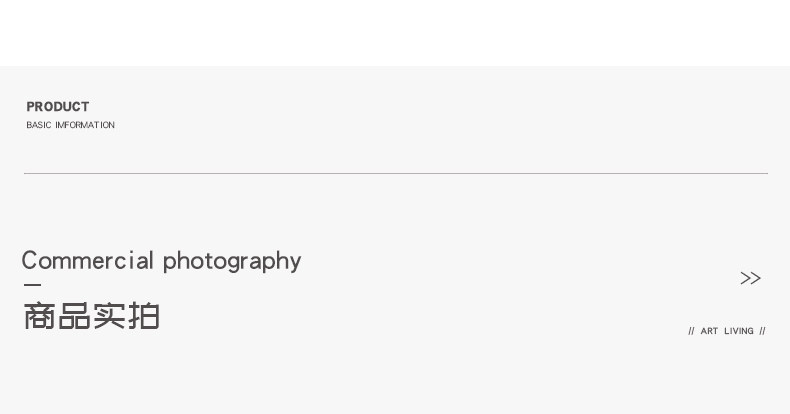Screen dimensions: 790x414
Task: Click the Chinese character 拍
Action: coord(144,316)
